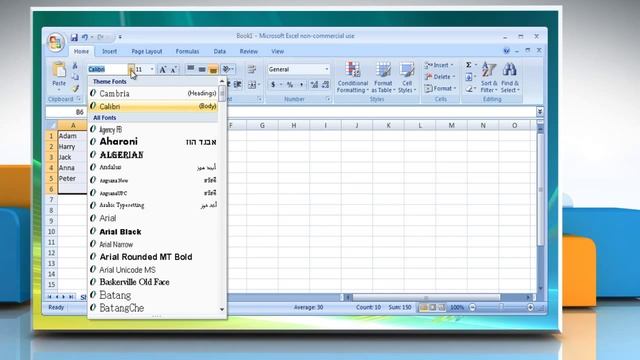The image size is (640, 360).
Task: Click the AutoSum sigma icon
Action: (x=469, y=65)
